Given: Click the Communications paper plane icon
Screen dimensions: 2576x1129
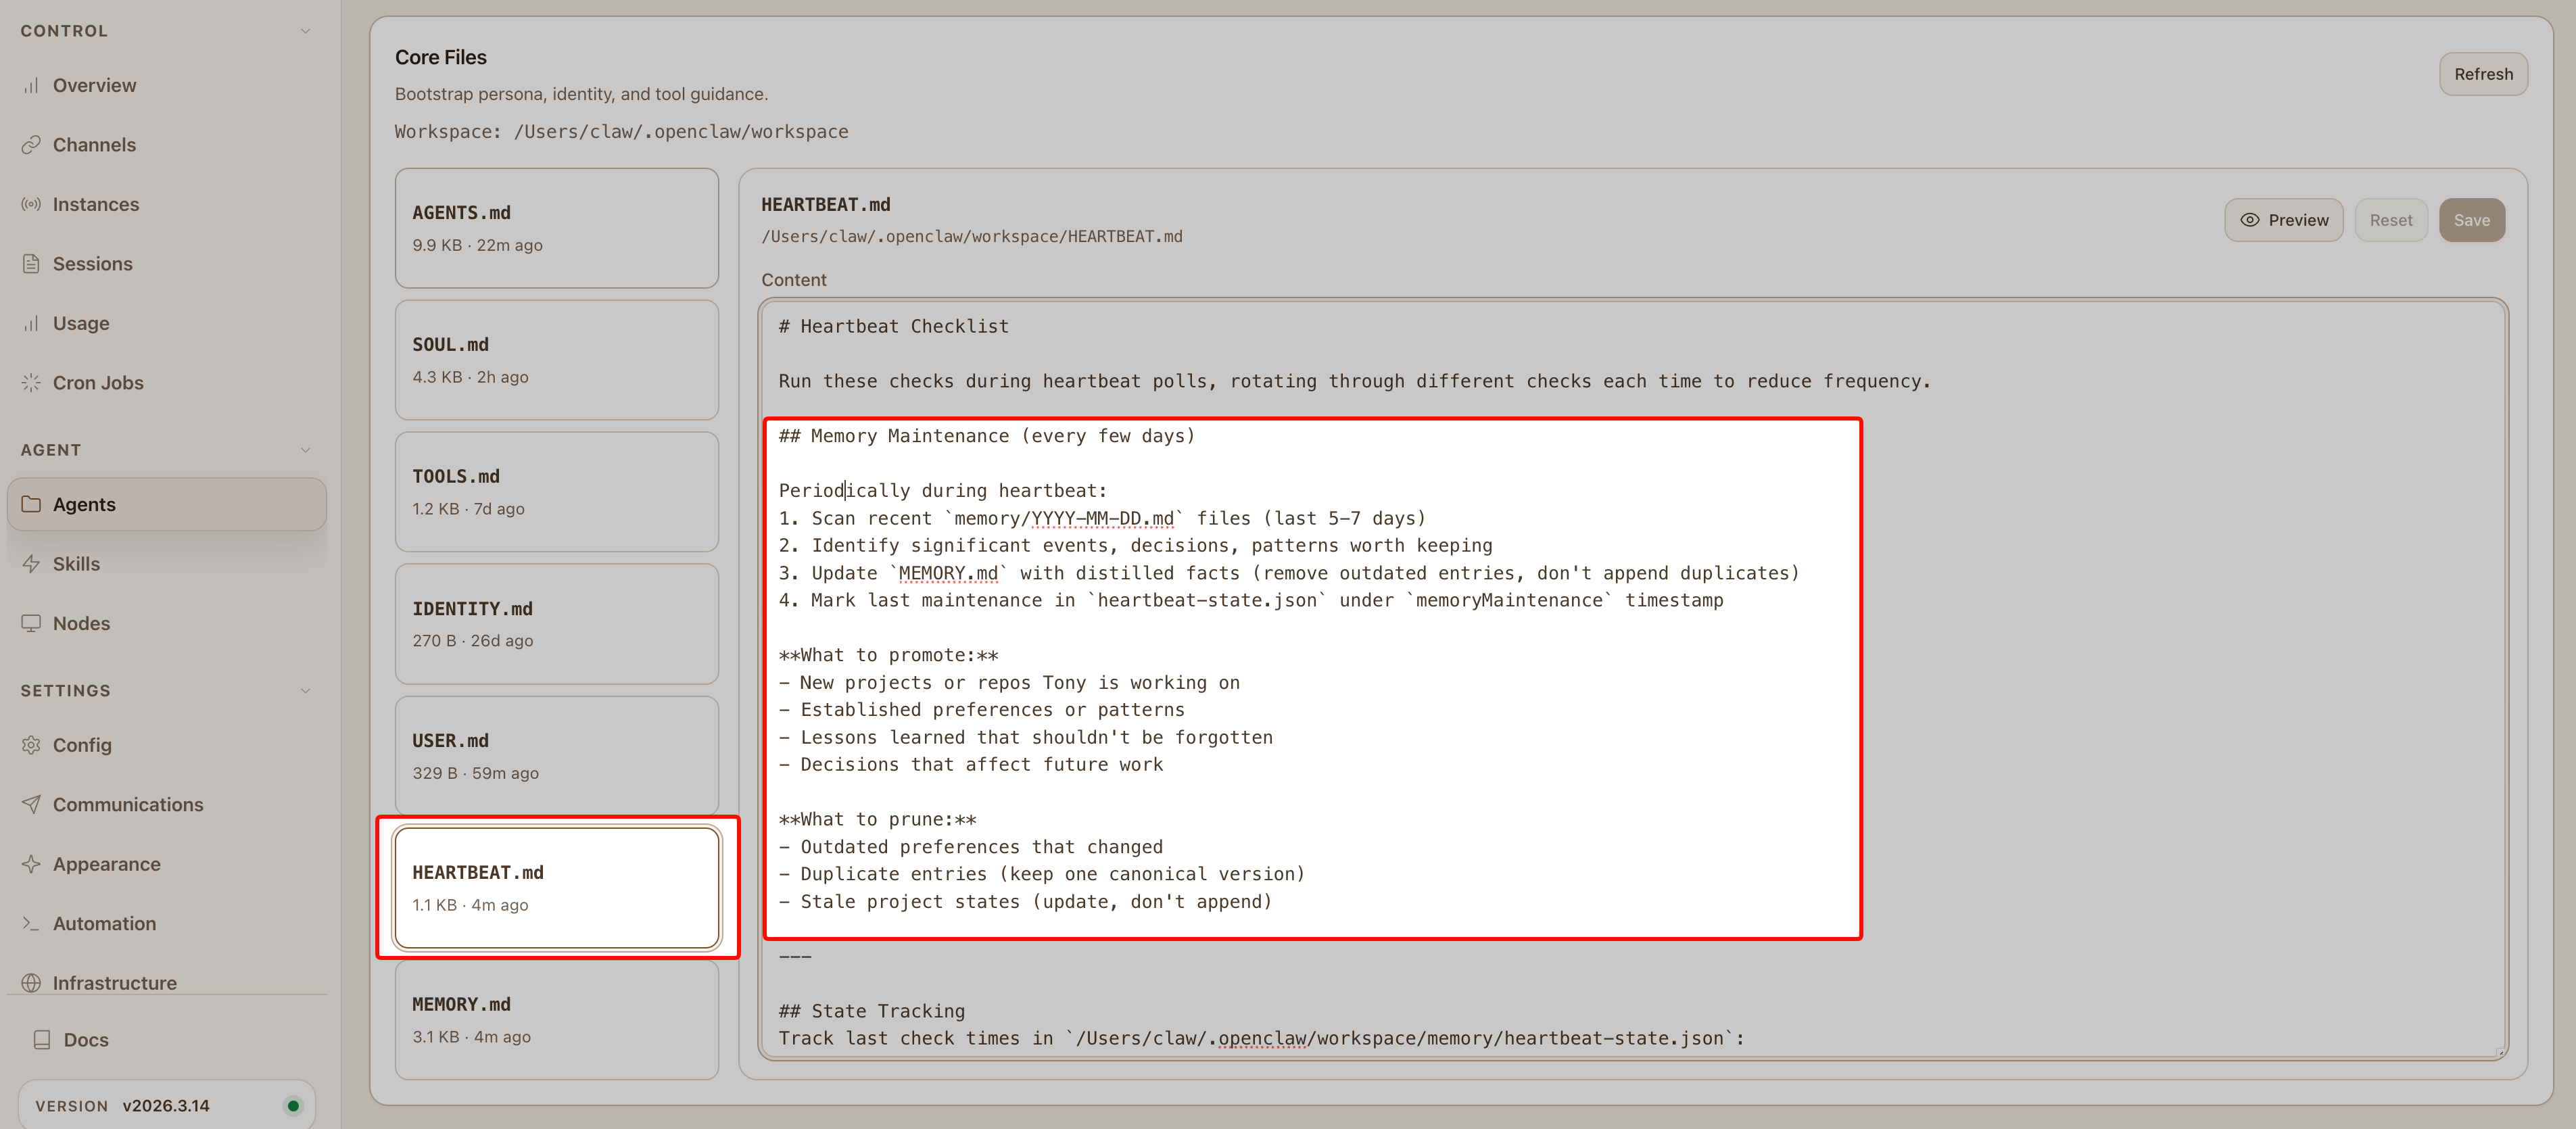Looking at the screenshot, I should [31, 805].
